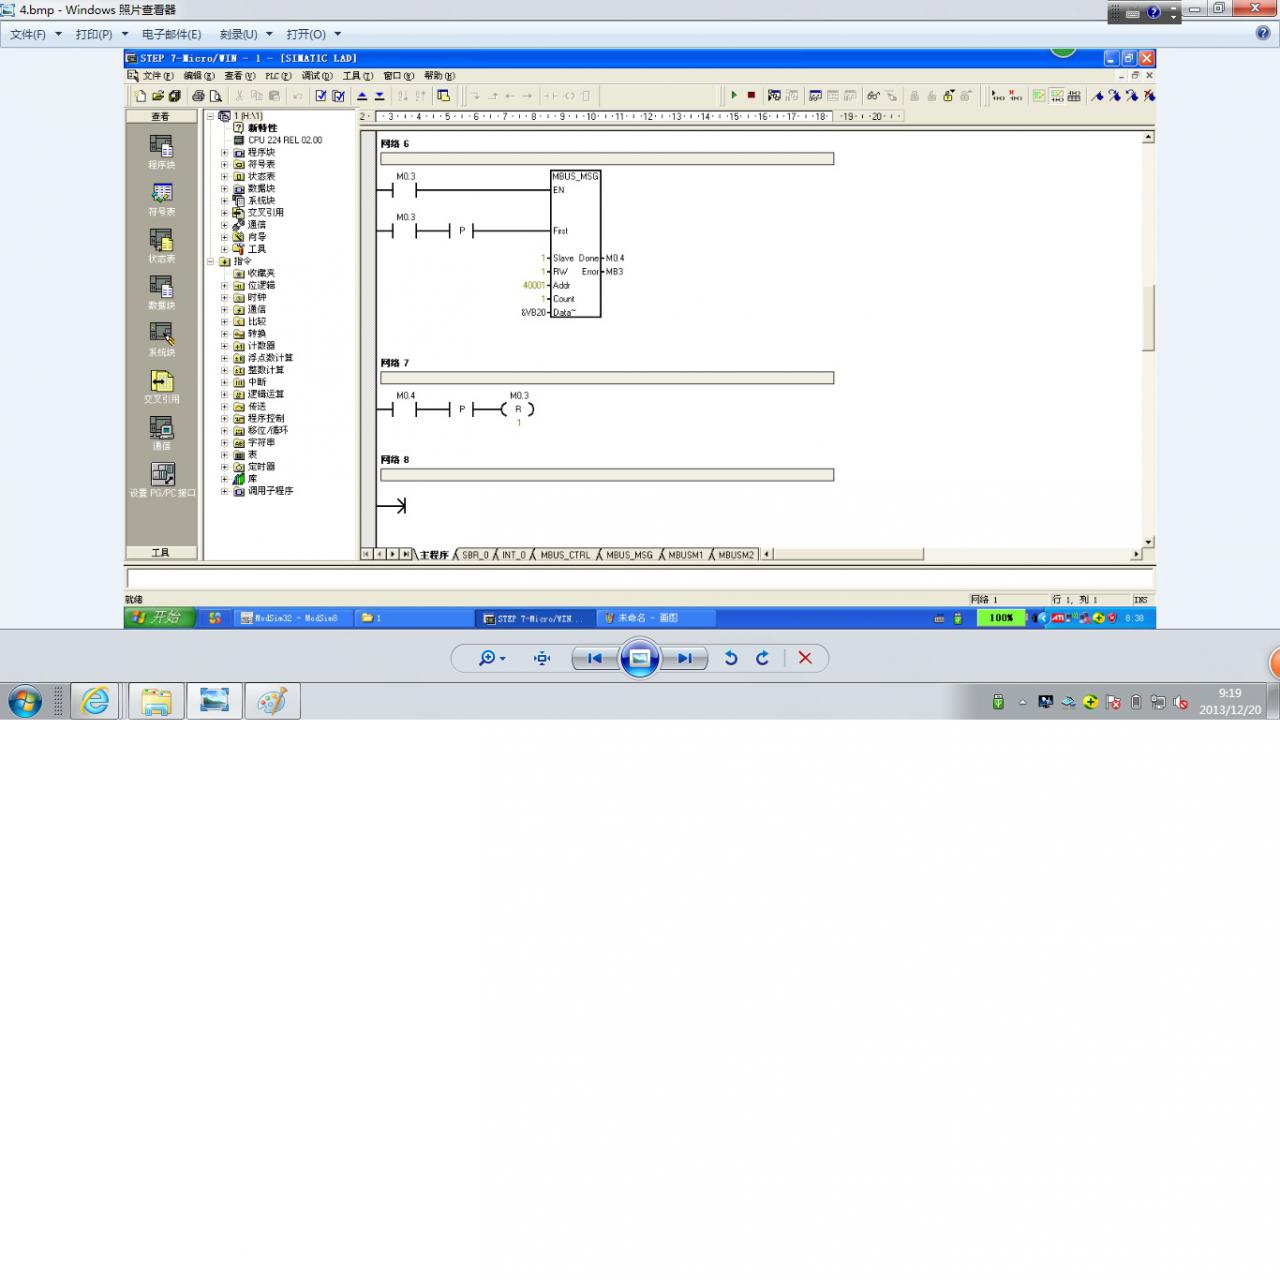Click the blue Download arrow icon

point(380,96)
